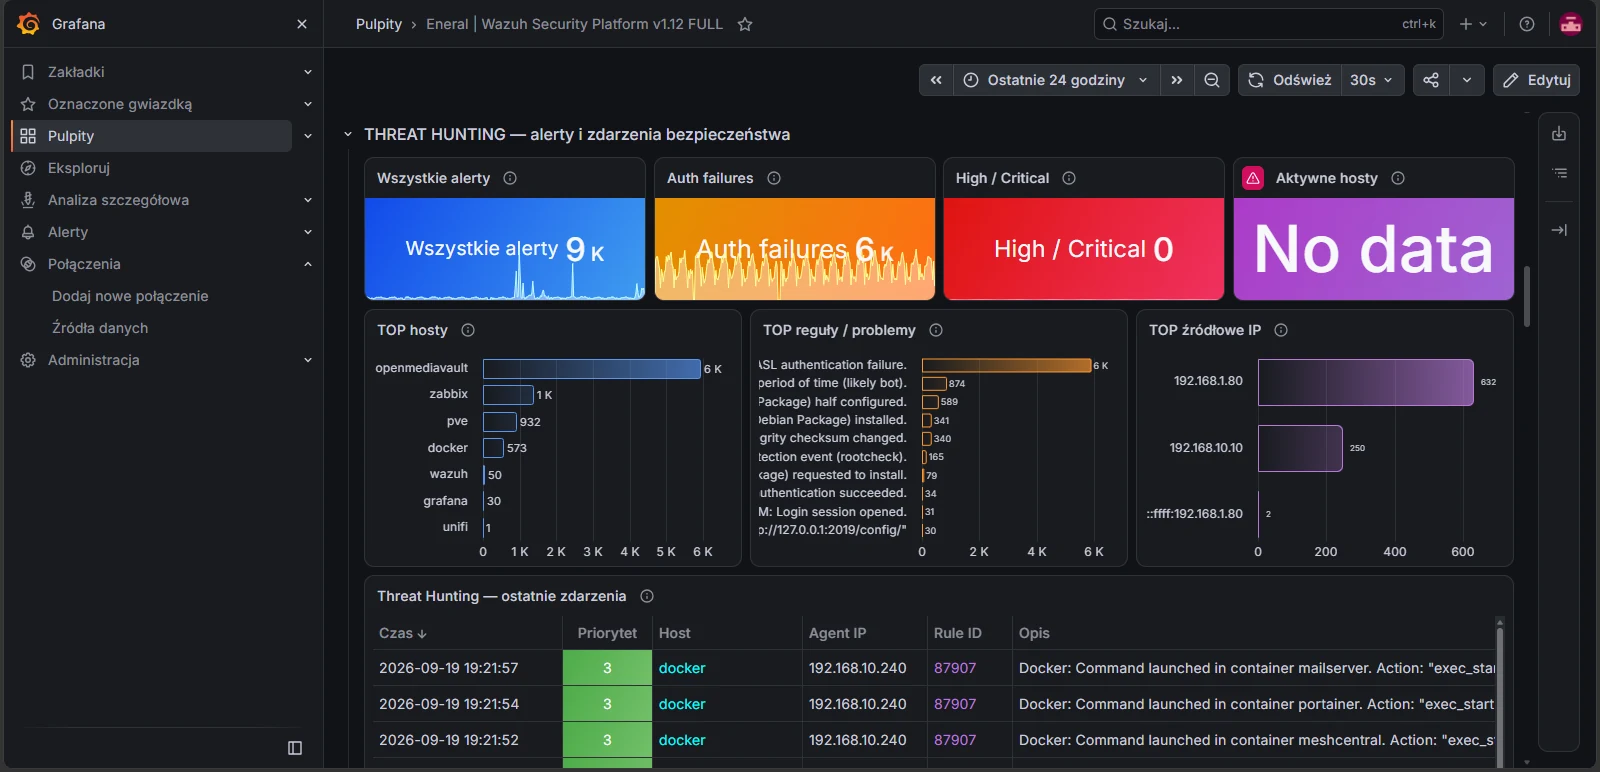Show info for TOP reguły / problemy panel
The width and height of the screenshot is (1600, 772).
tap(936, 330)
